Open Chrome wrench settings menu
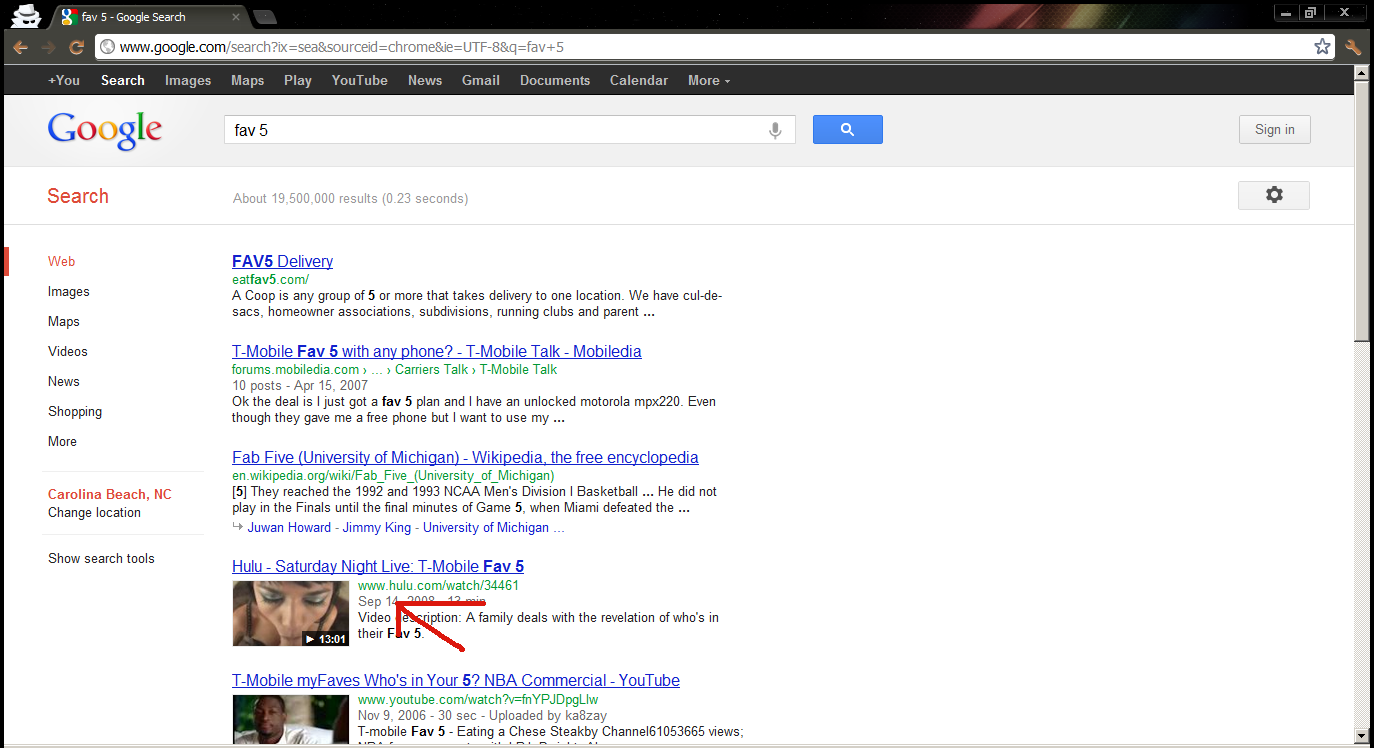 click(x=1353, y=47)
